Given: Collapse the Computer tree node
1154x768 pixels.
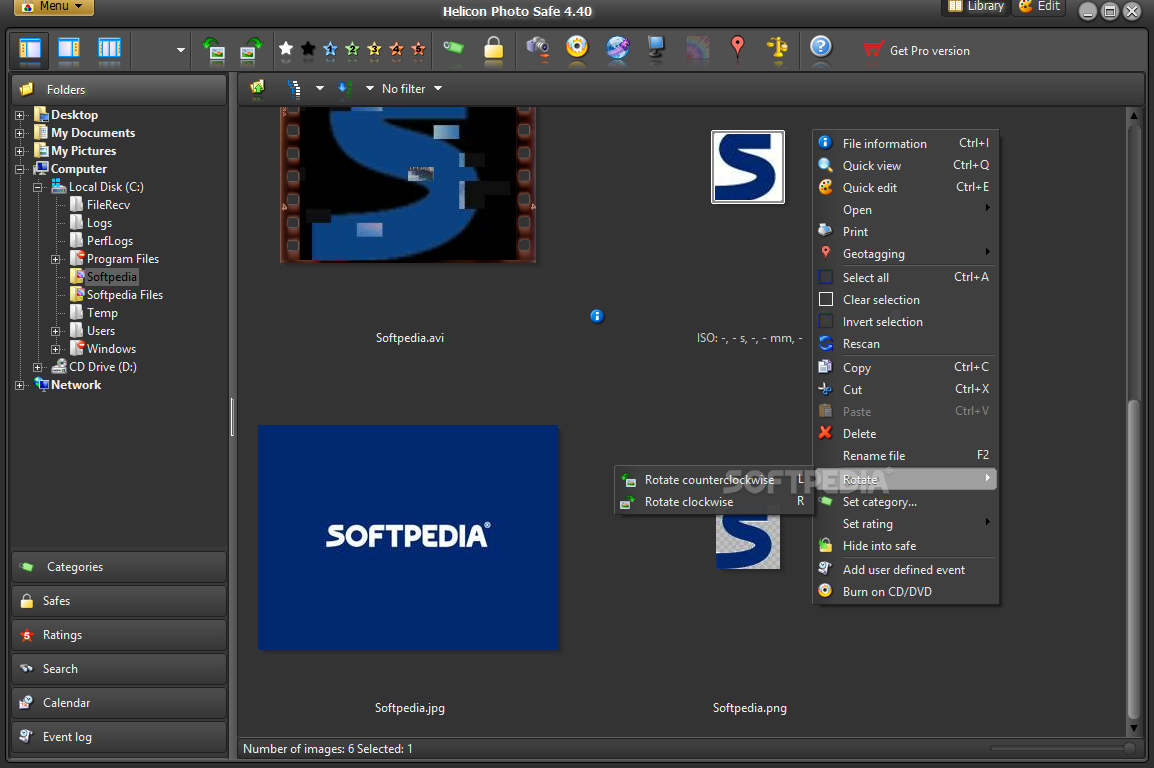Looking at the screenshot, I should 20,169.
